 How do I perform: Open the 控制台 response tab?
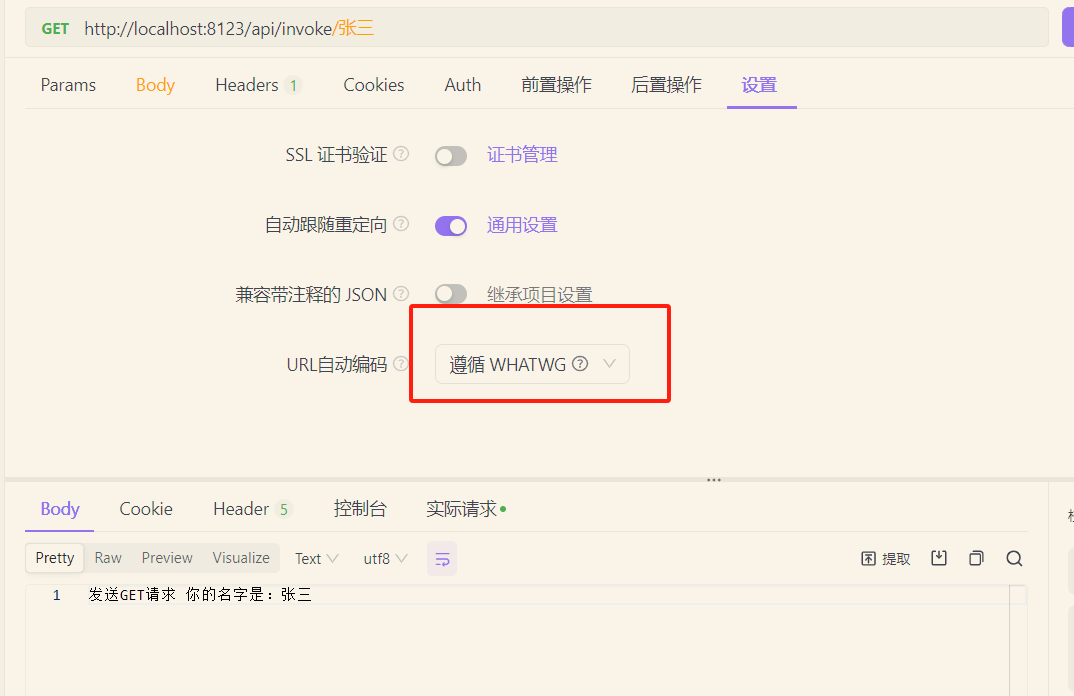pyautogui.click(x=360, y=509)
